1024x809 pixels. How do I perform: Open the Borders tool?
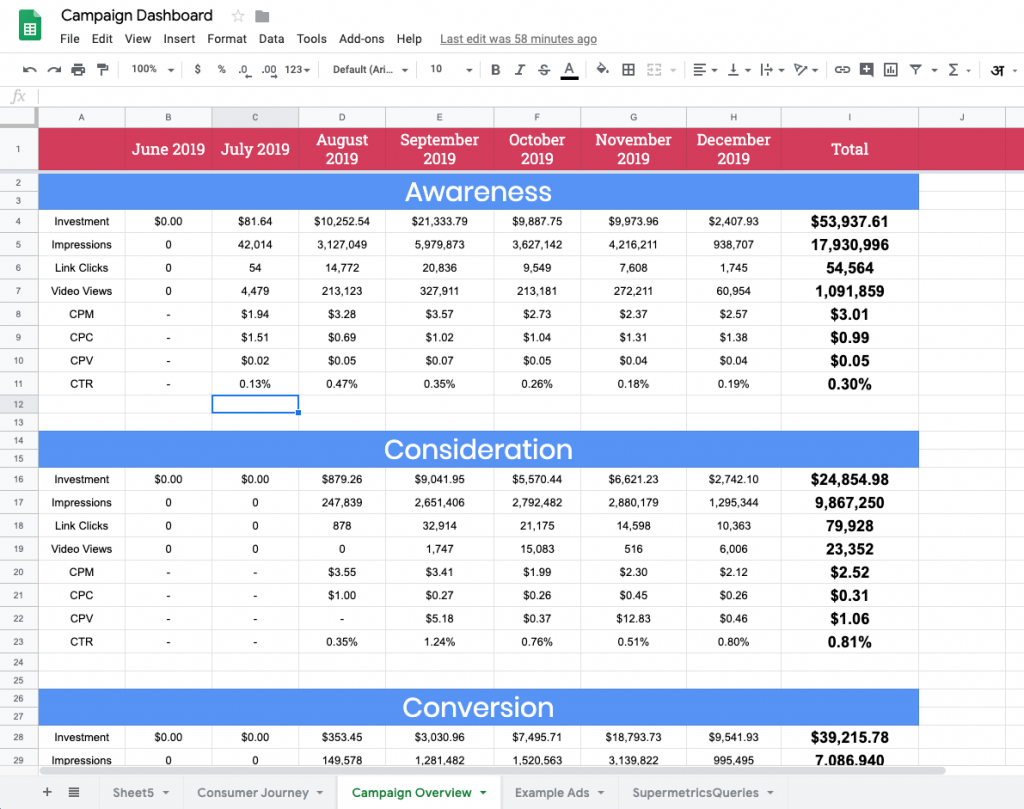click(628, 70)
